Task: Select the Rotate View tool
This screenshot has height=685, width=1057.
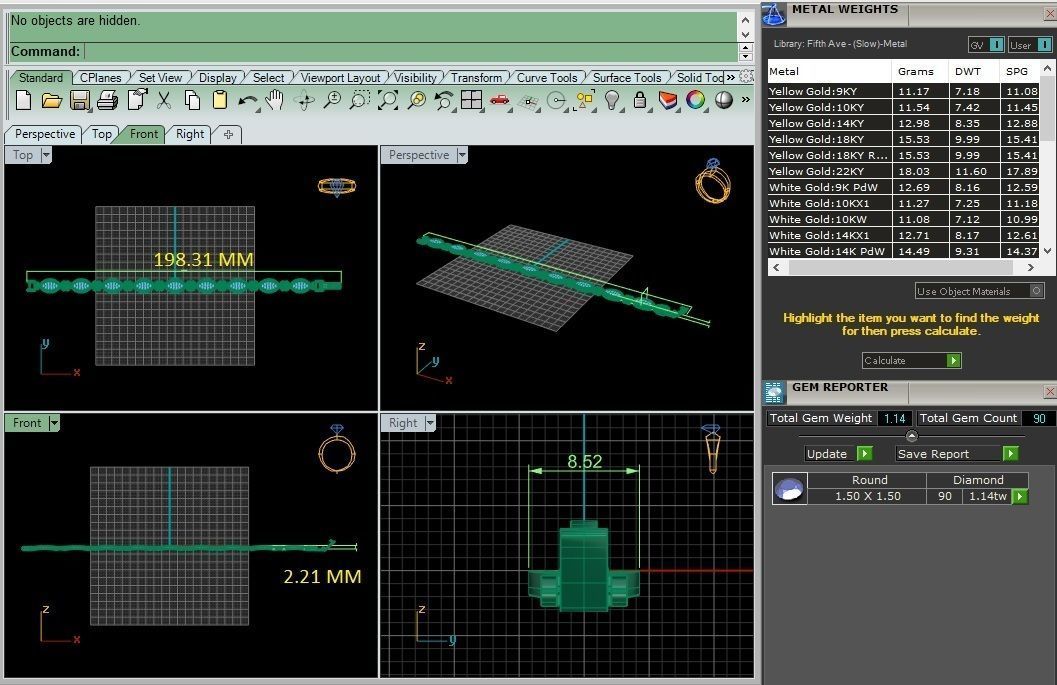Action: pos(304,101)
